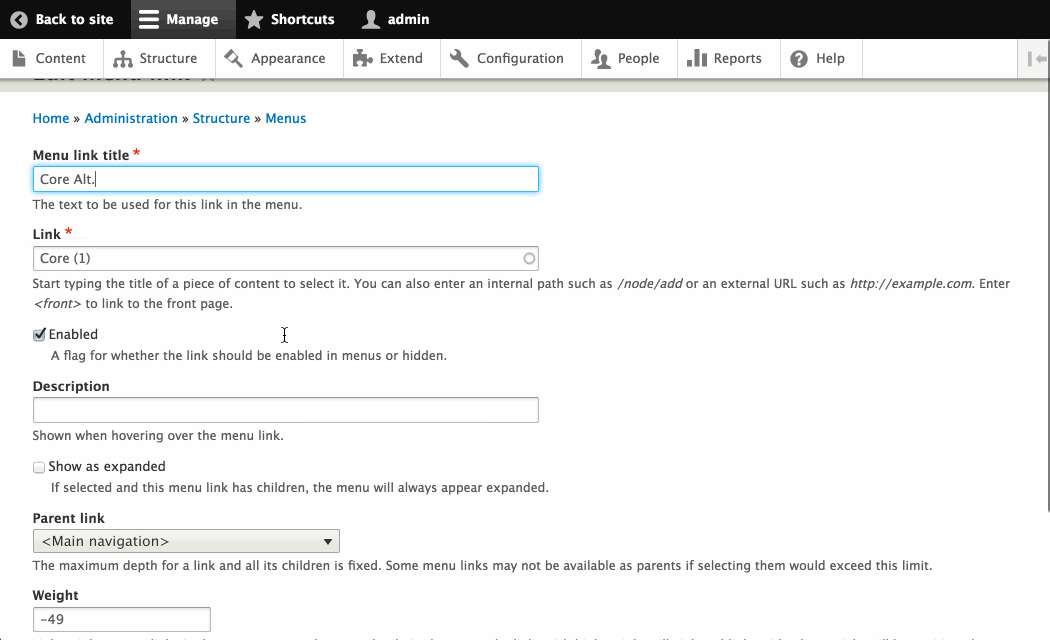Open the Help menu label
1050x640 pixels.
830,58
